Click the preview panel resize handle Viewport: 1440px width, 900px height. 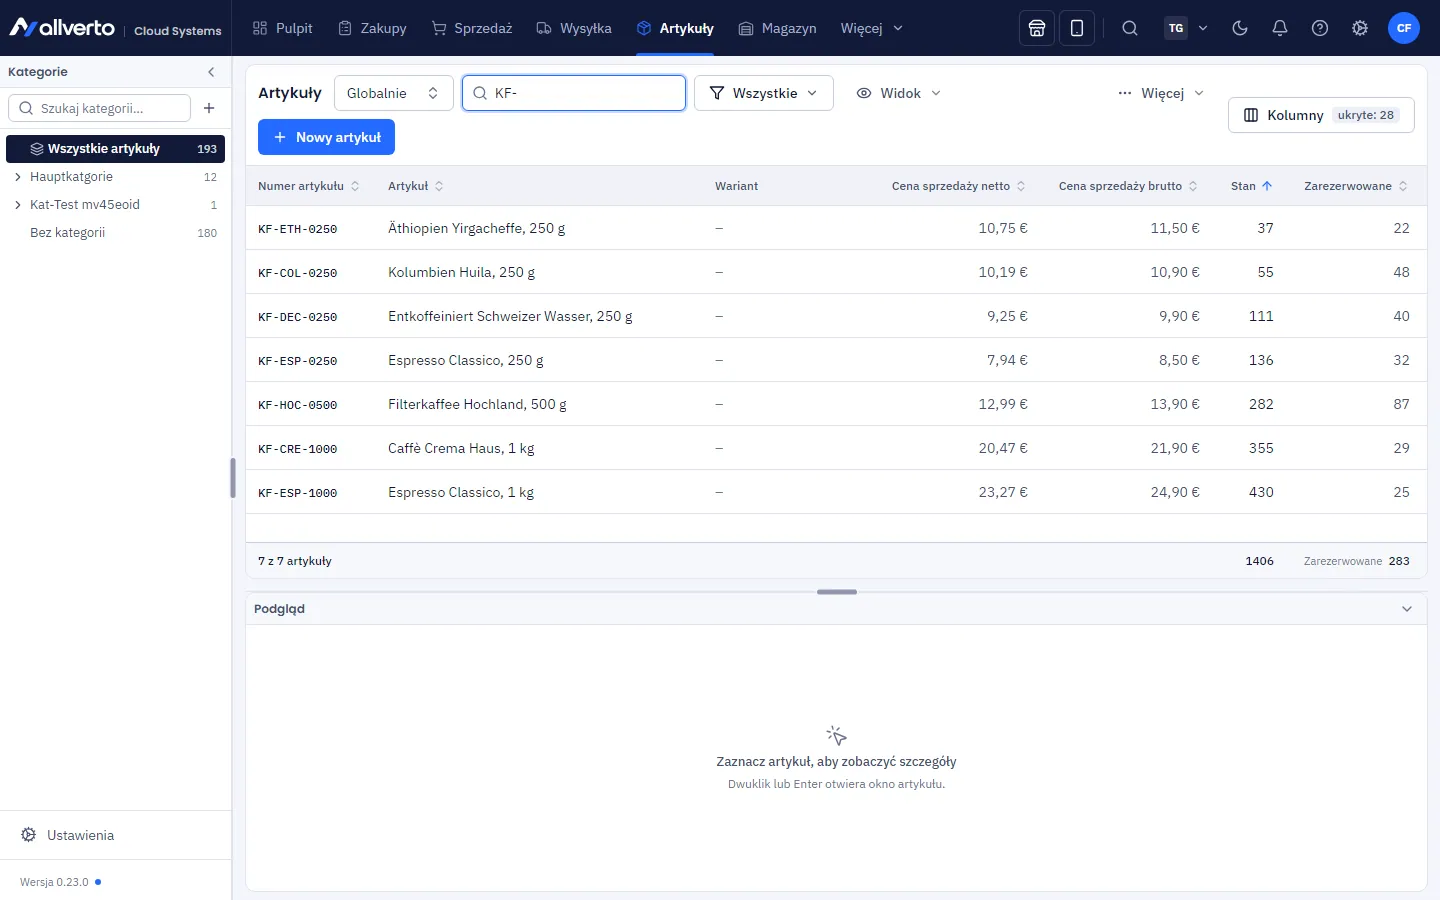coord(837,592)
